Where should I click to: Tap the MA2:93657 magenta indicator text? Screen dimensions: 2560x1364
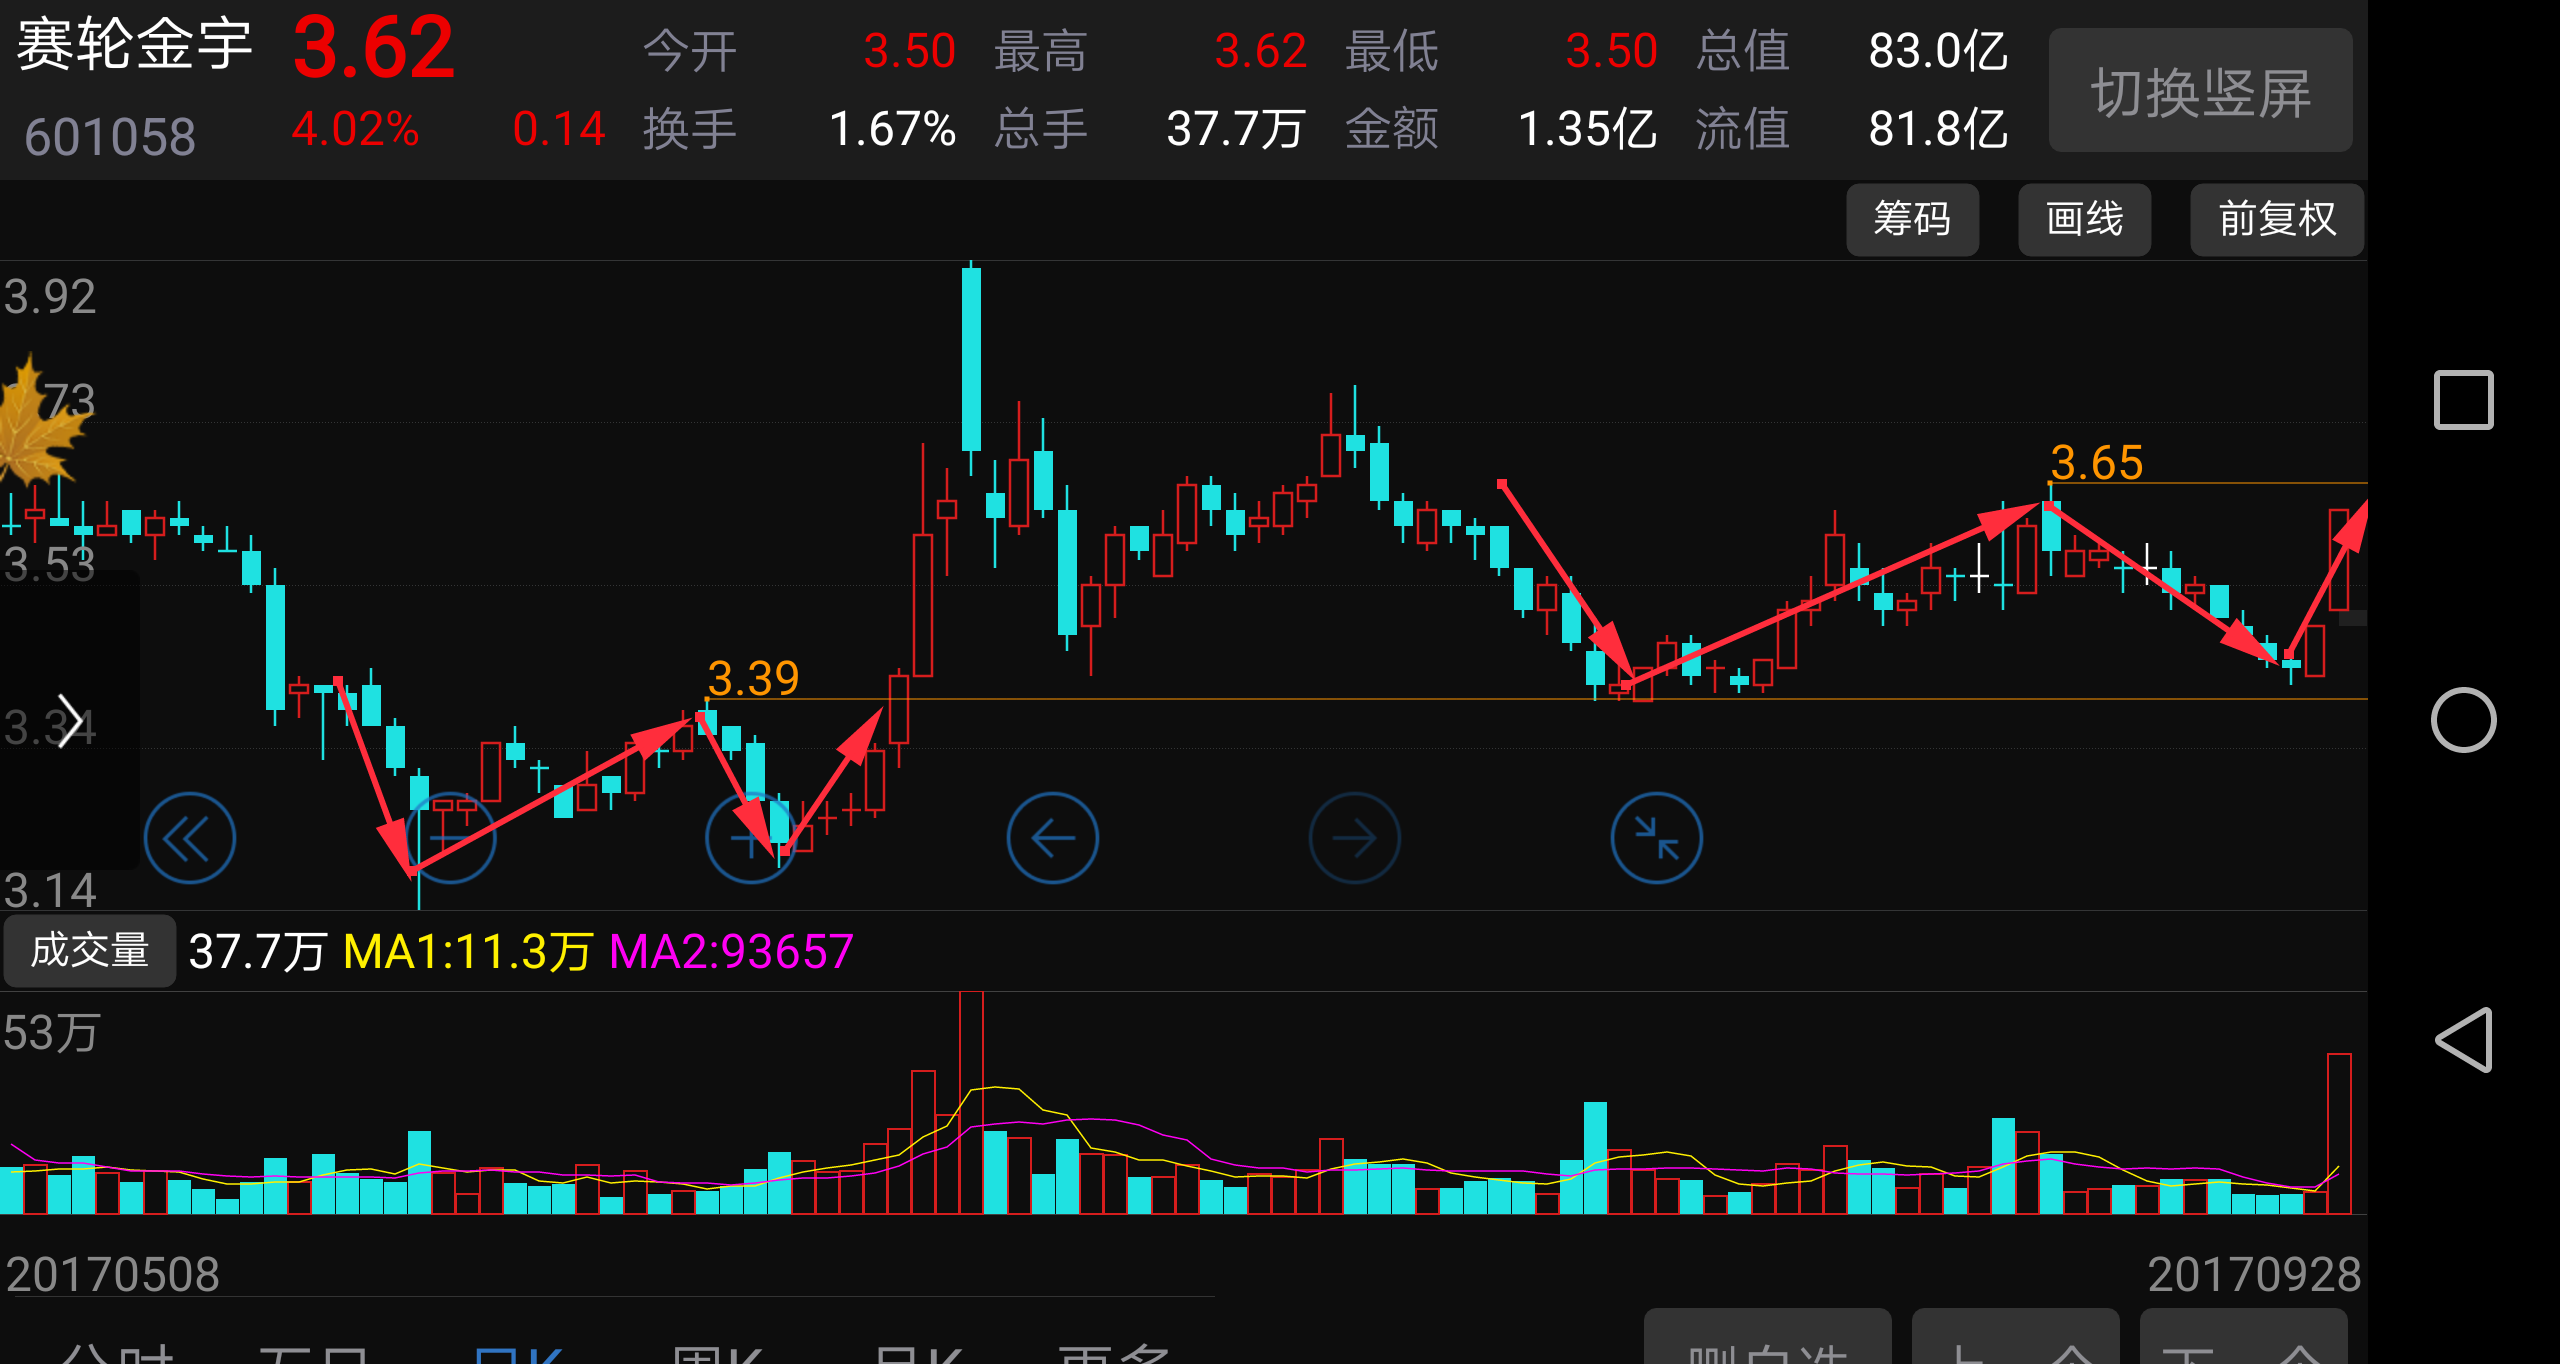pyautogui.click(x=731, y=951)
